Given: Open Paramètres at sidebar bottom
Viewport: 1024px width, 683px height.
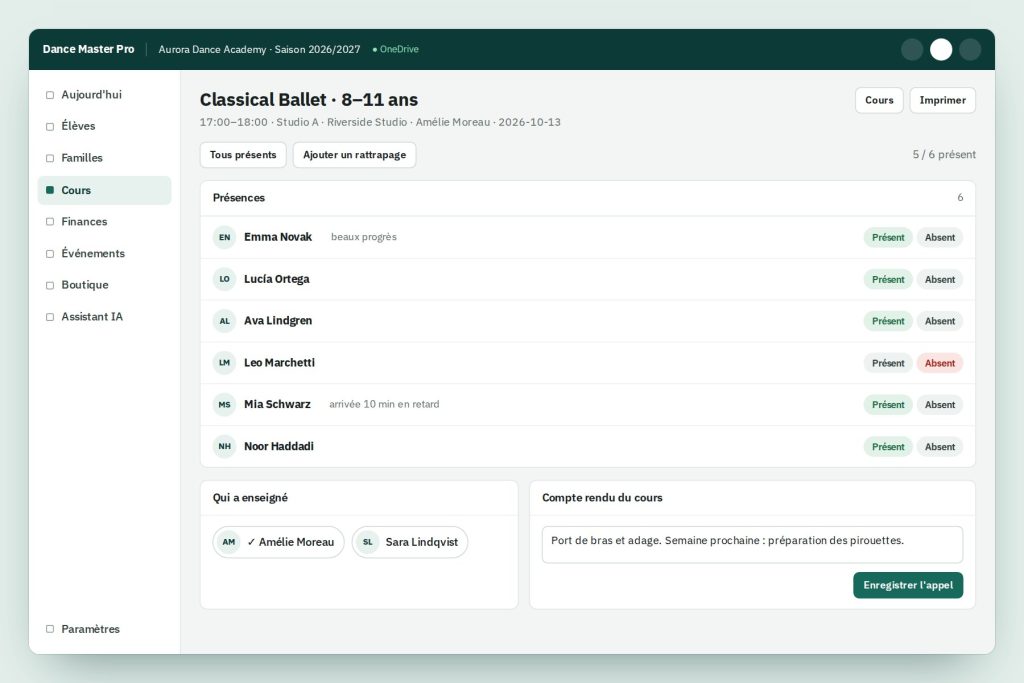Looking at the screenshot, I should pyautogui.click(x=104, y=629).
